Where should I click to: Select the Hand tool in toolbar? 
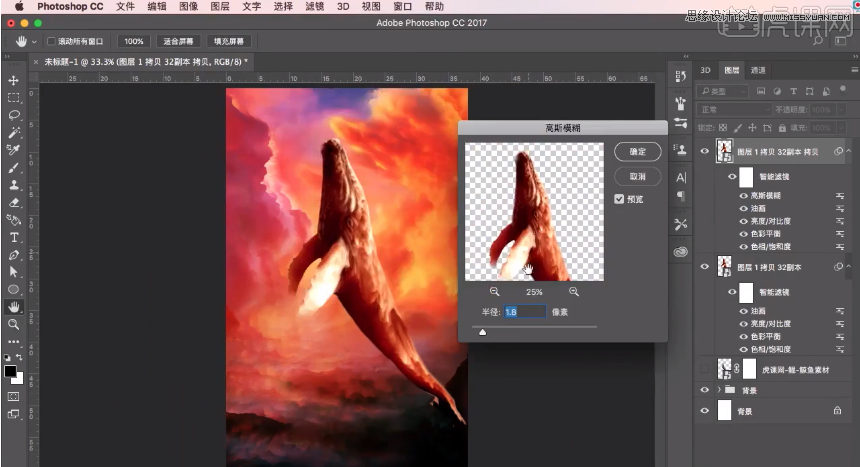[x=14, y=307]
